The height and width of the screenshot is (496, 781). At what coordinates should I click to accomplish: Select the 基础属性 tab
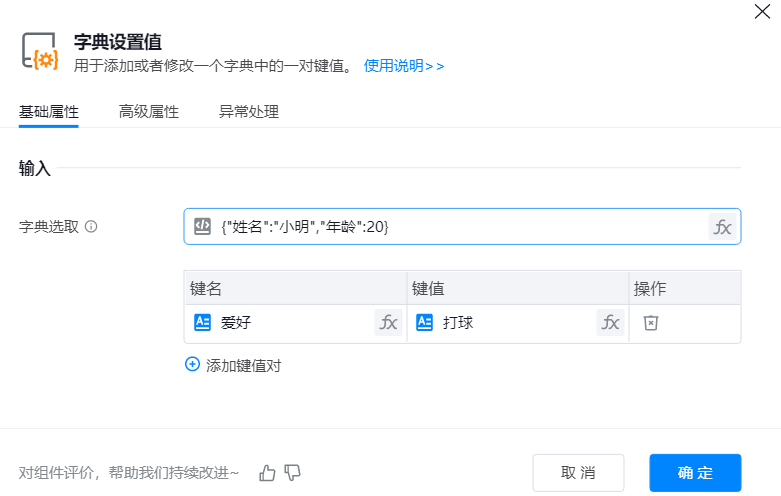[49, 112]
